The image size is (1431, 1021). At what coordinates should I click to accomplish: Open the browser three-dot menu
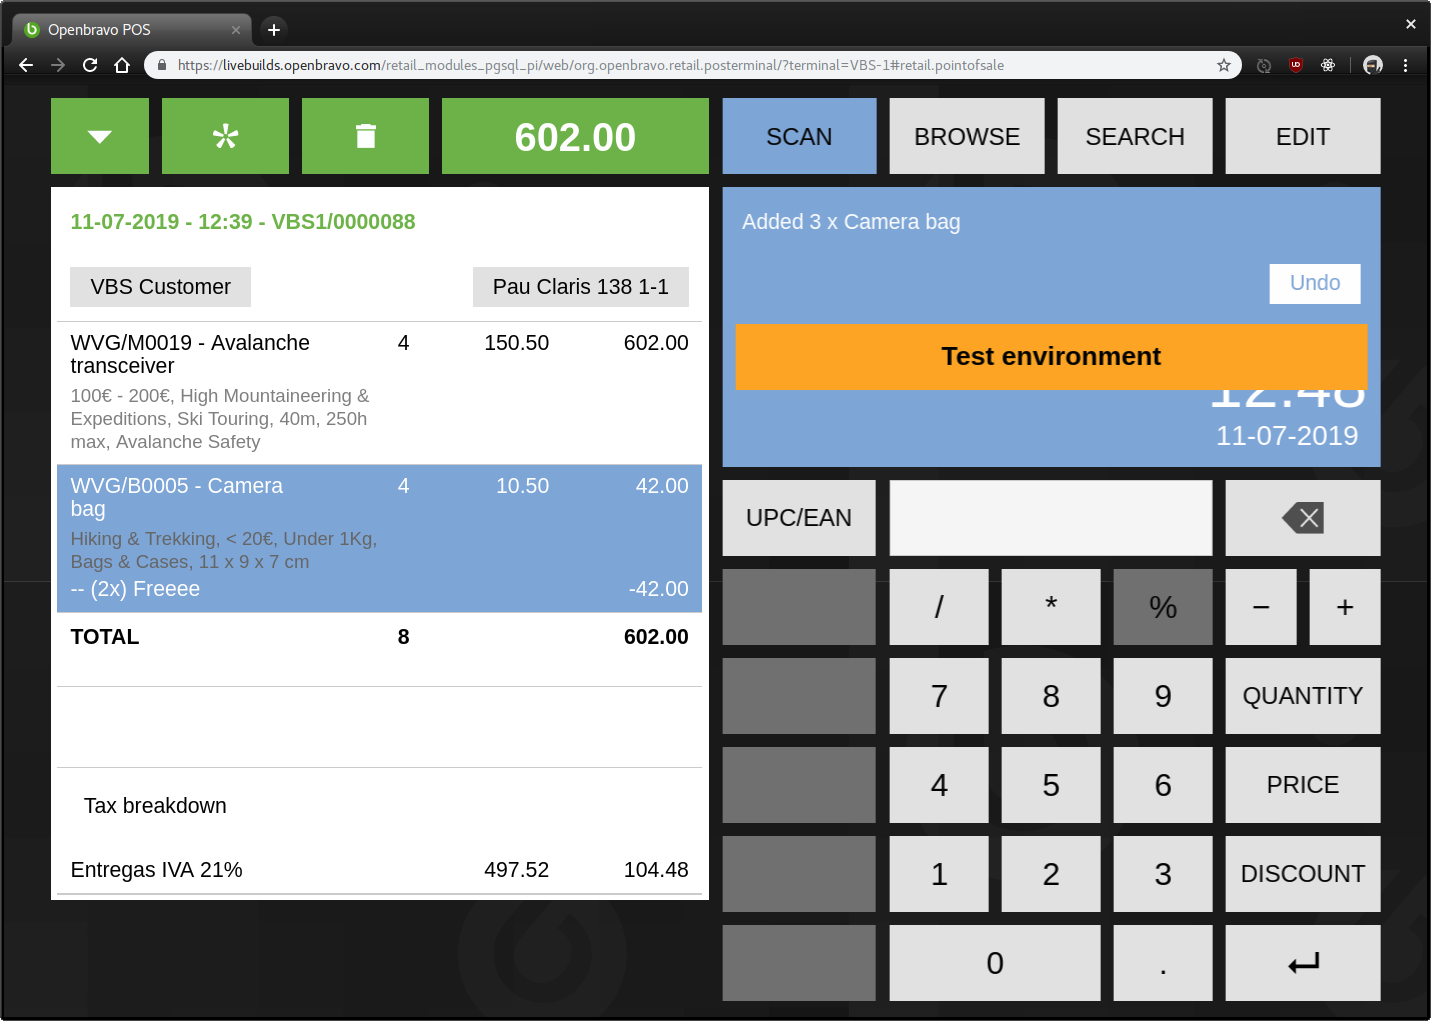tap(1405, 65)
